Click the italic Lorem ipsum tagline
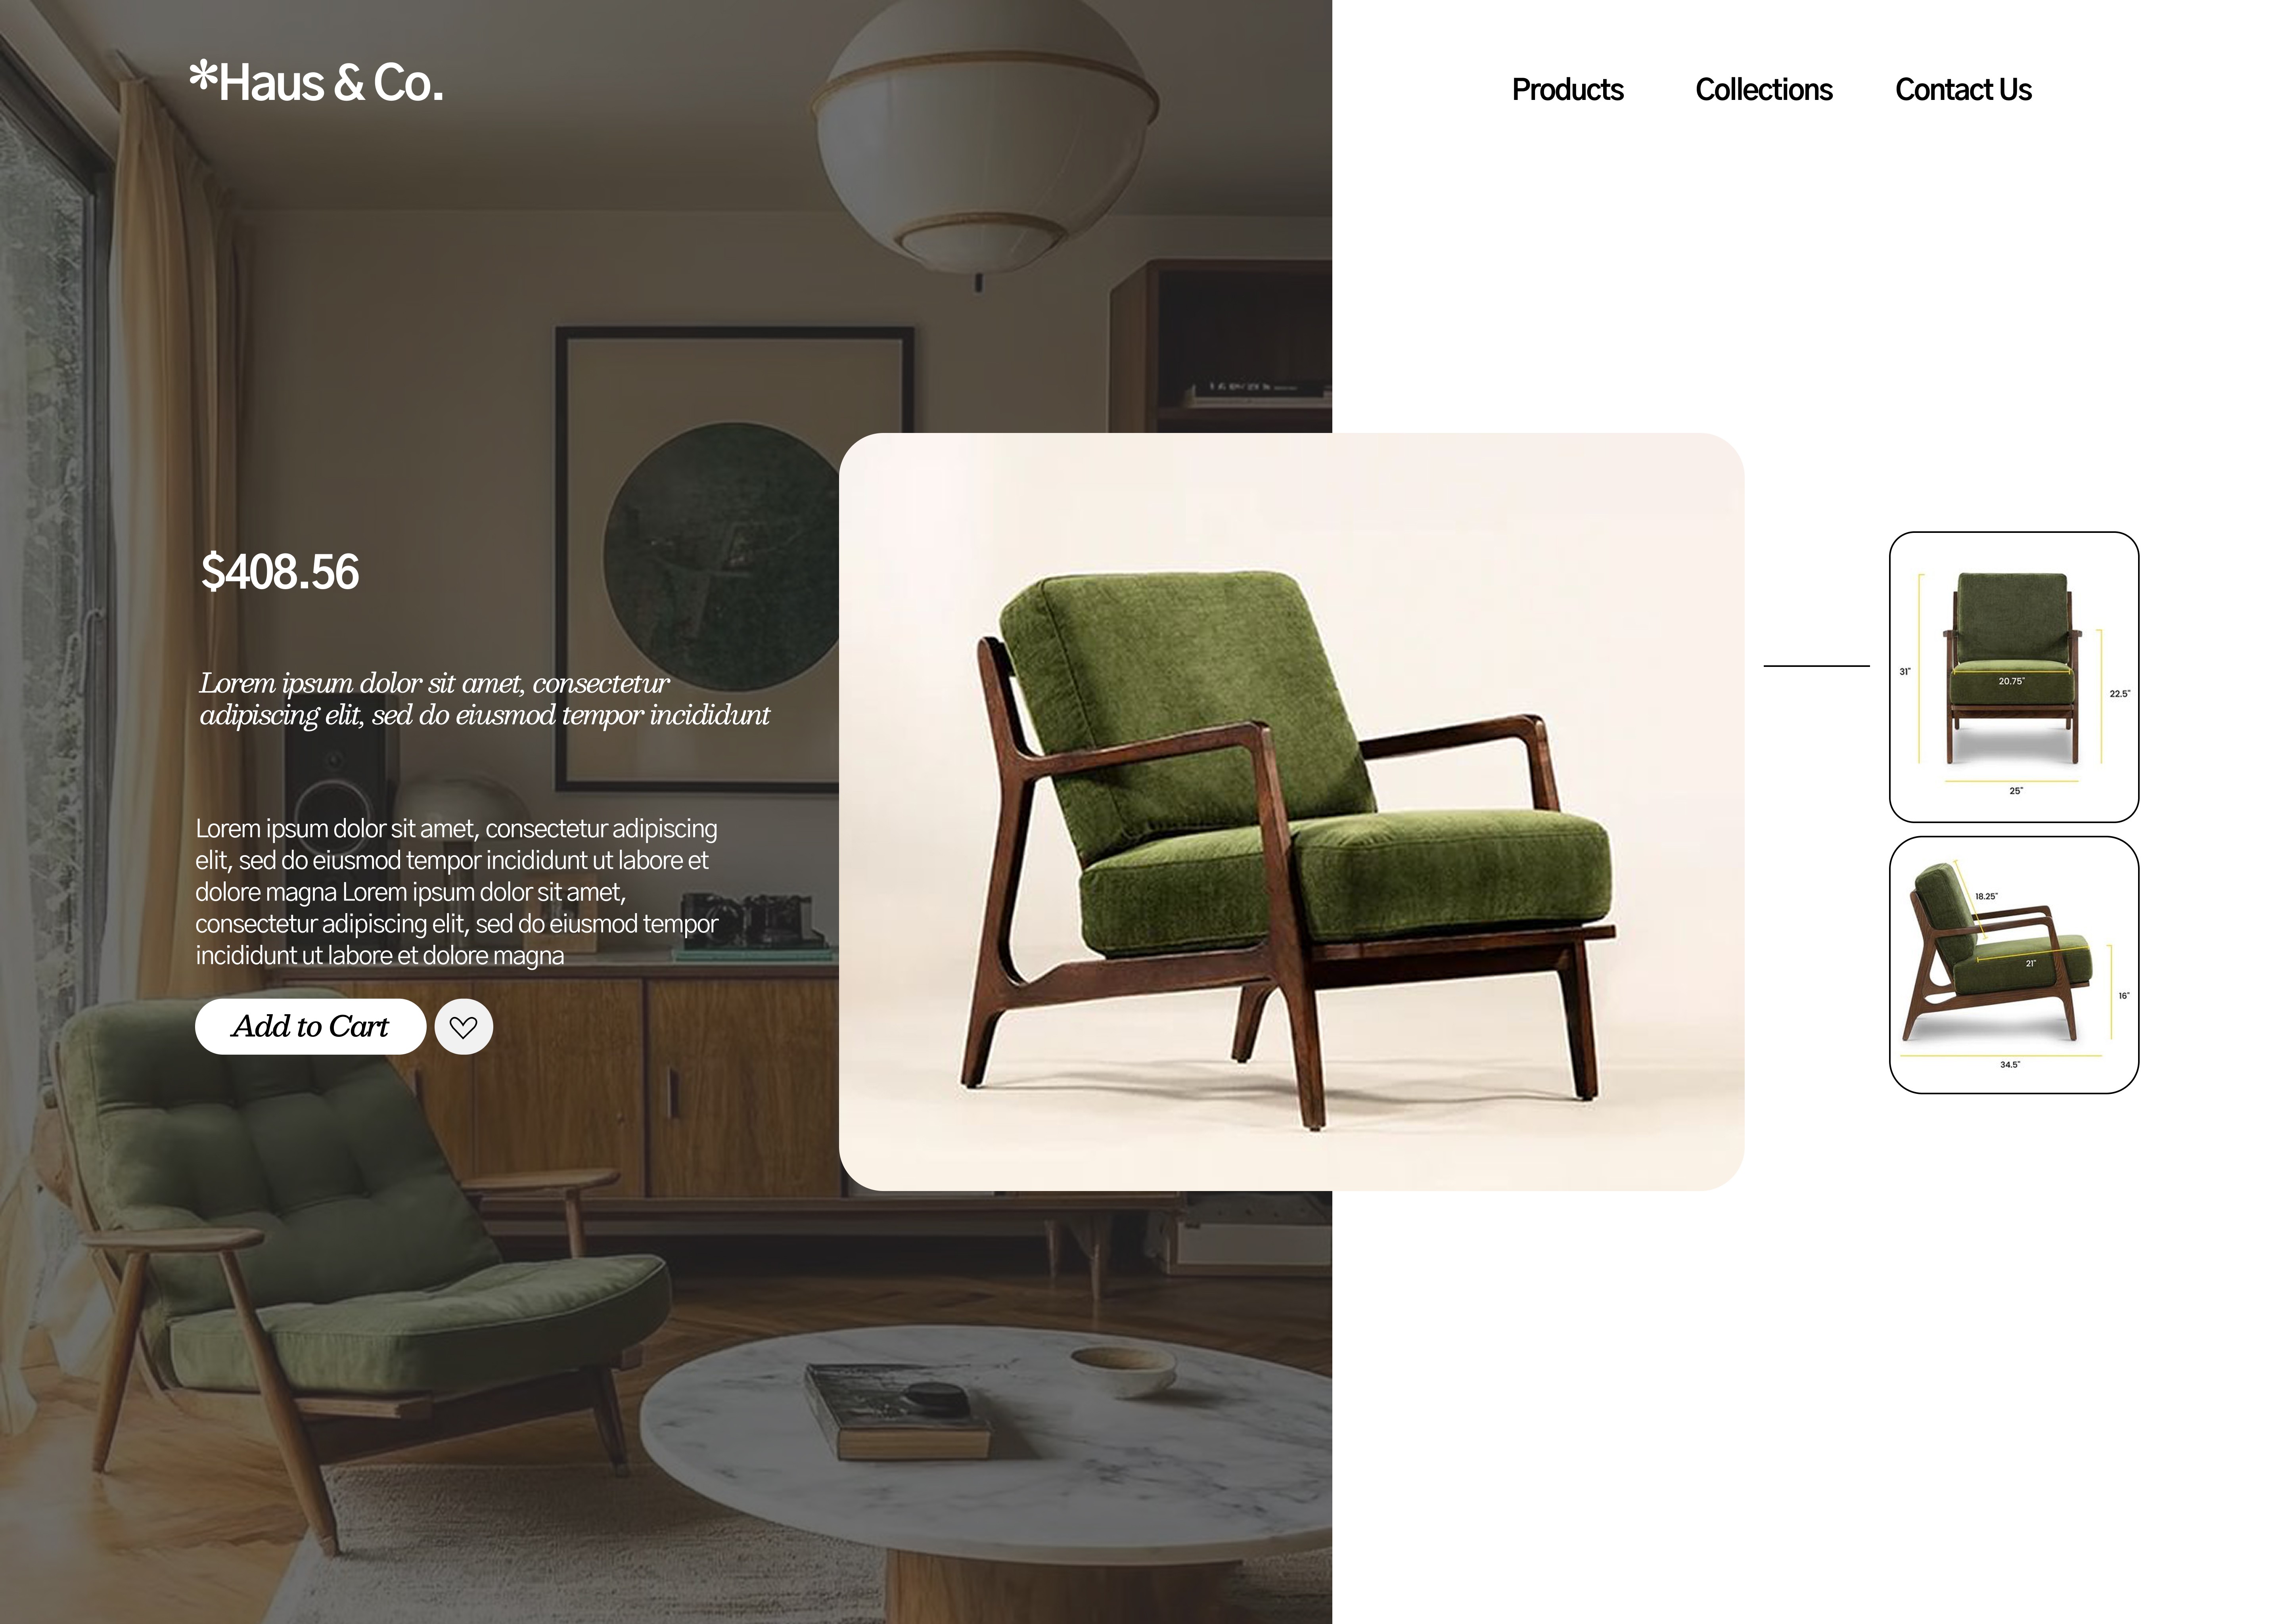This screenshot has width=2284, height=1624. (x=484, y=699)
